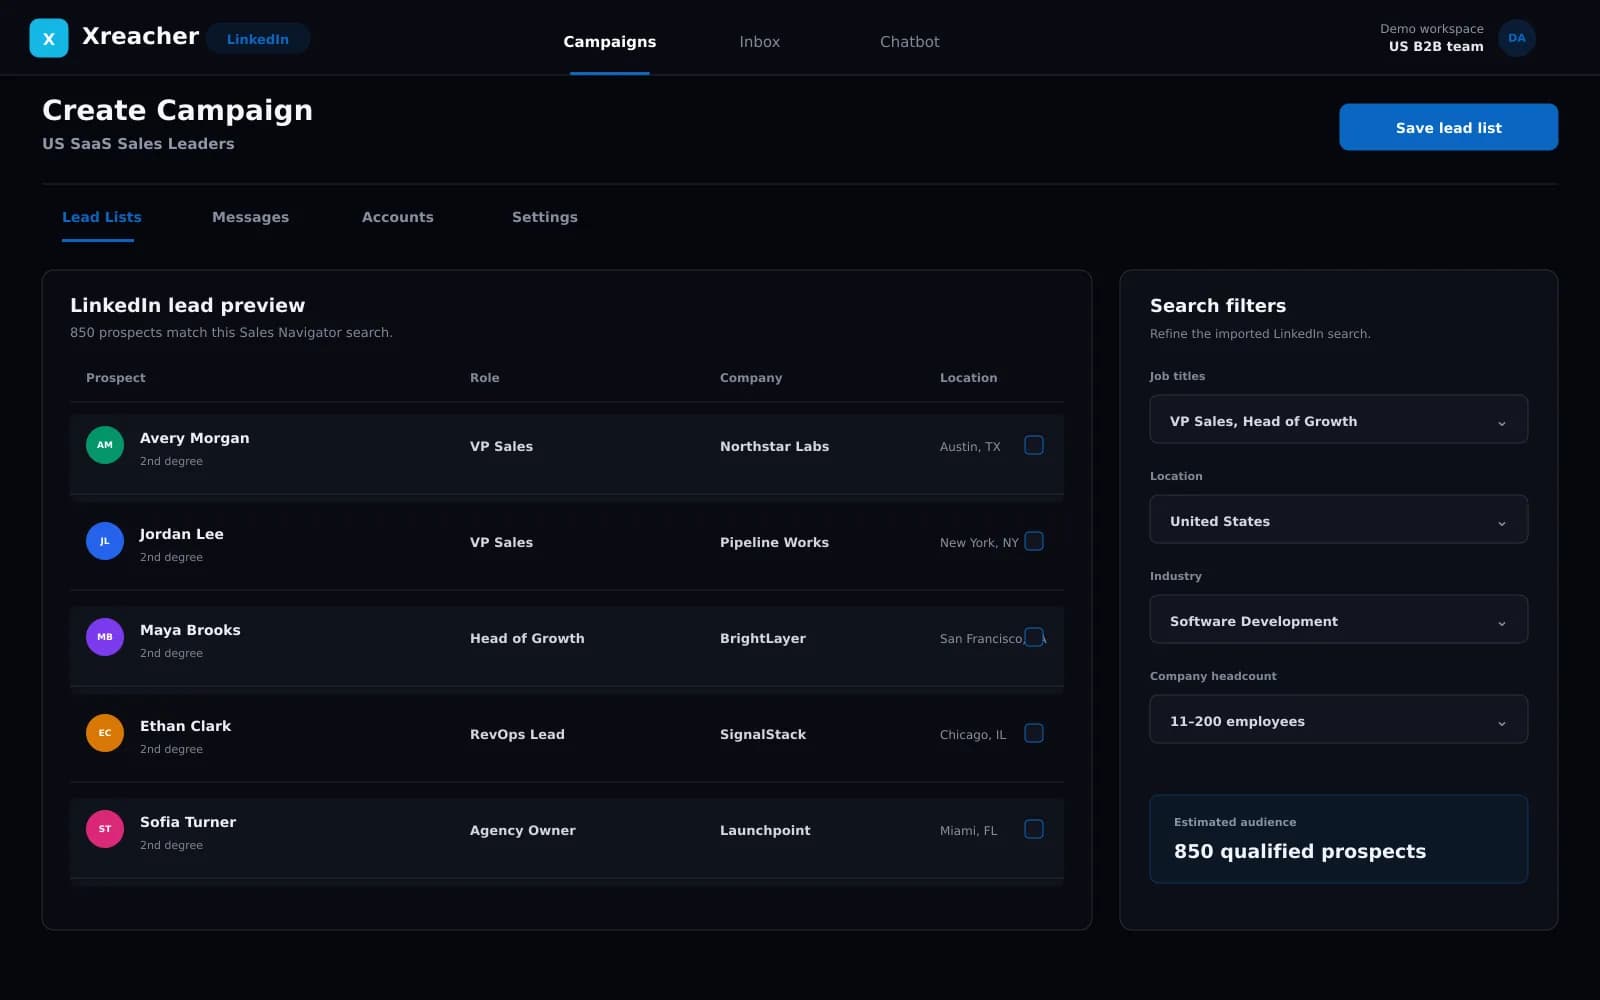Viewport: 1600px width, 1000px height.
Task: Click Jordan Lee's JL avatar
Action: pos(105,541)
